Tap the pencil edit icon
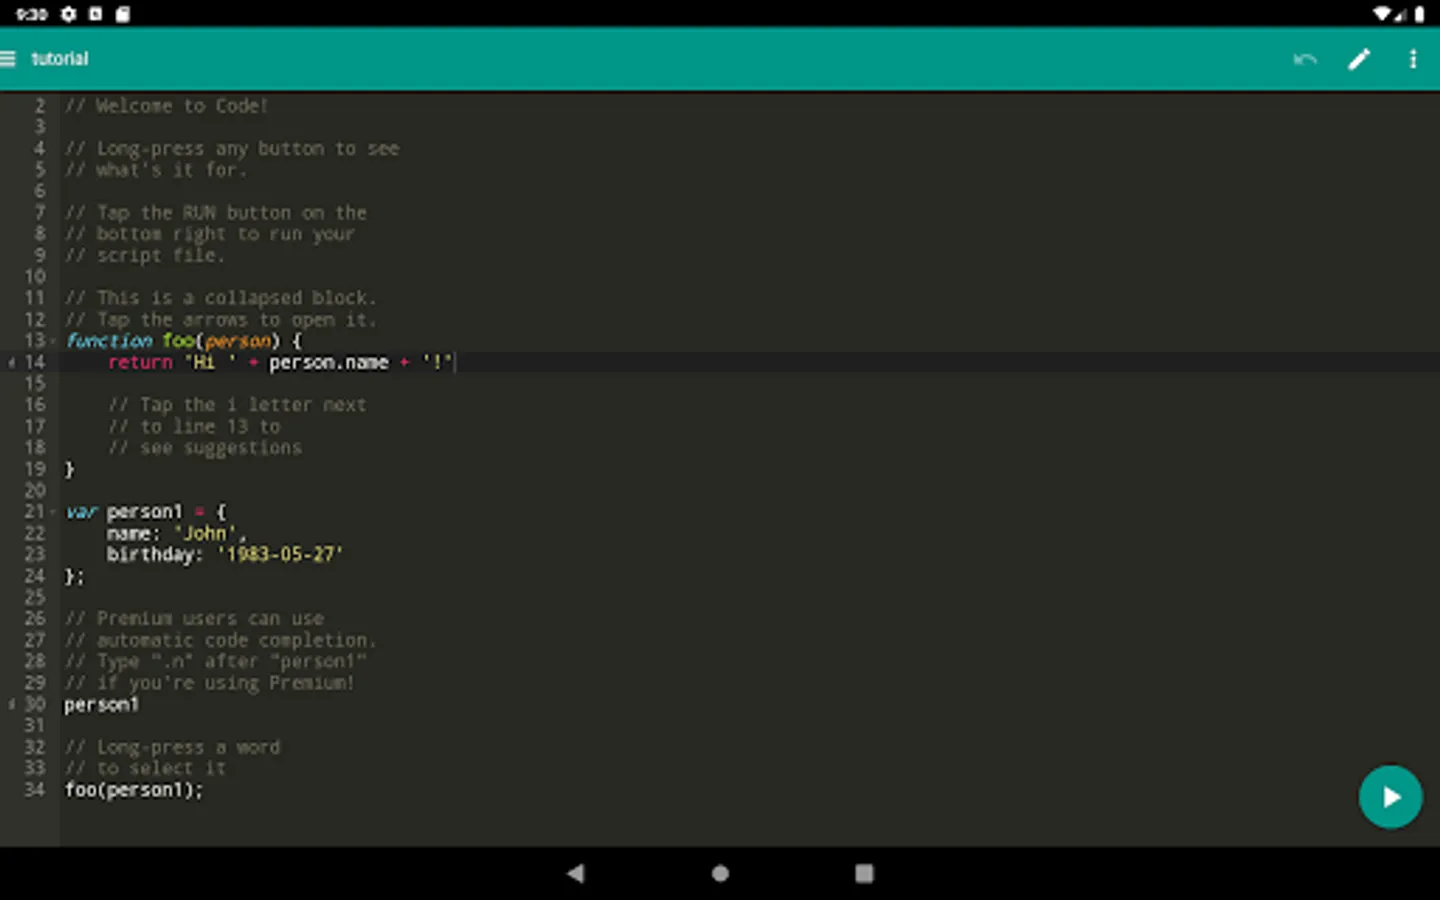The height and width of the screenshot is (900, 1440). pos(1359,59)
